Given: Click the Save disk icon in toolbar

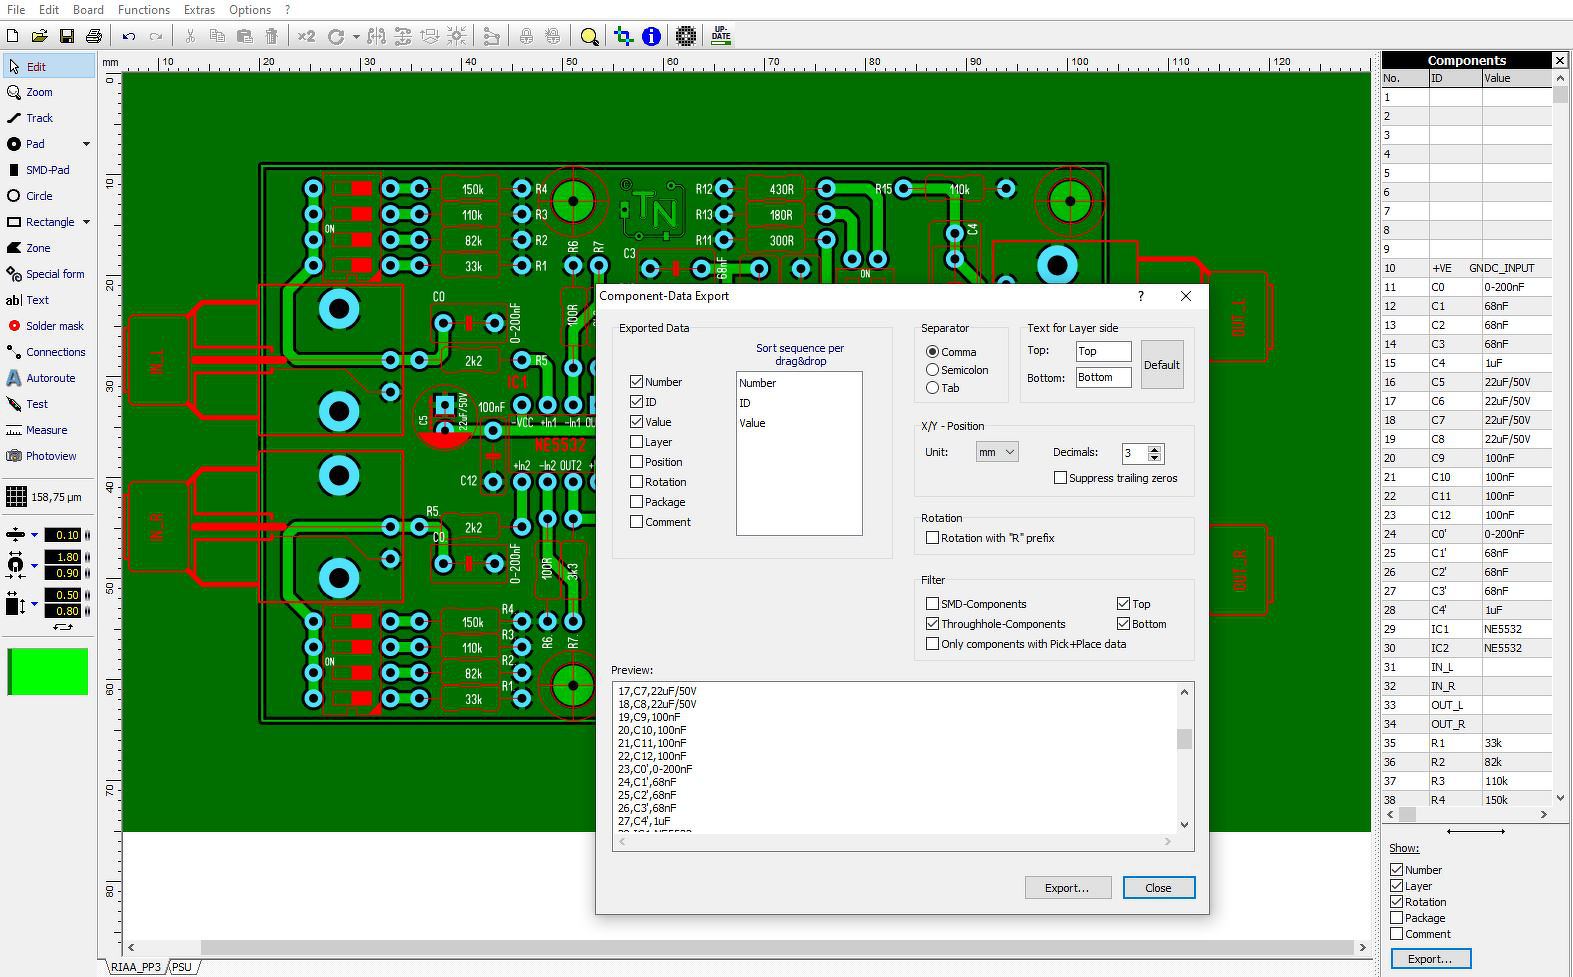Looking at the screenshot, I should [67, 36].
